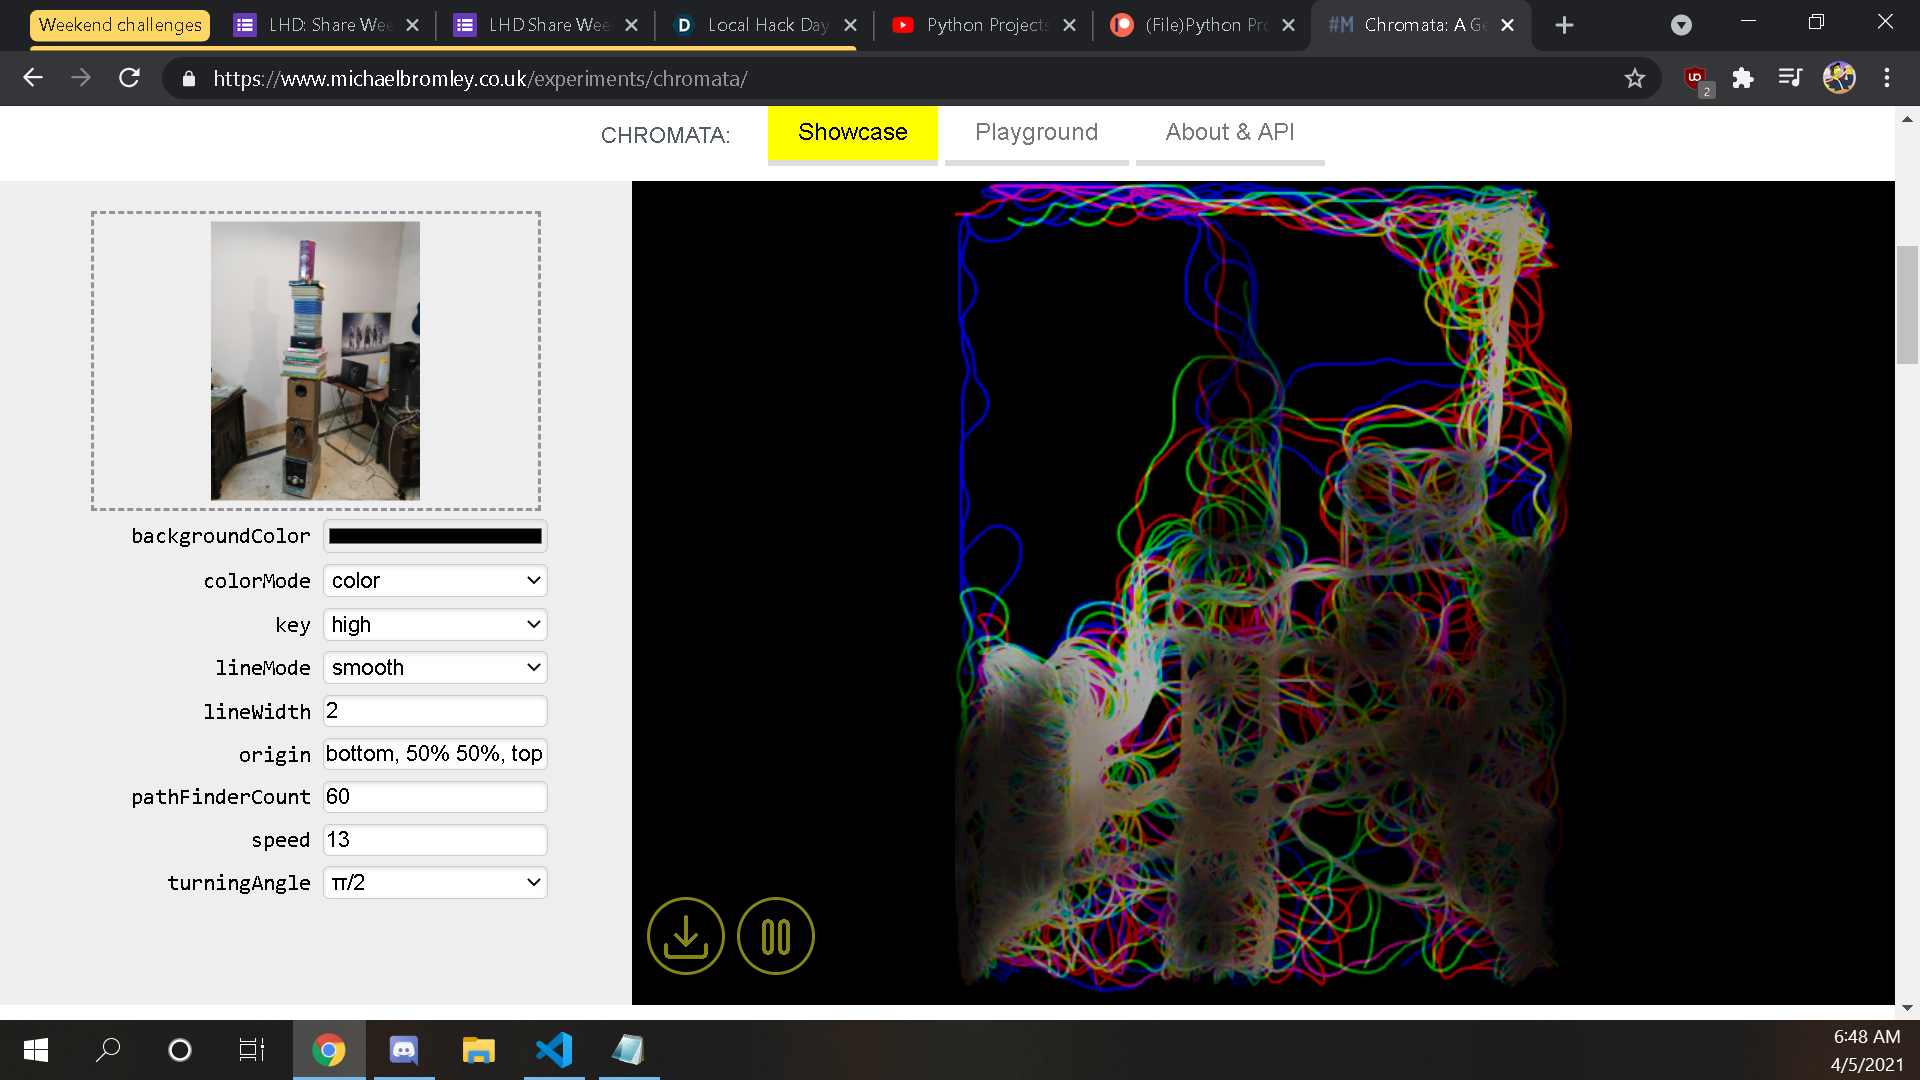This screenshot has width=1920, height=1080.
Task: Click the pathFinderCount input field
Action: pyautogui.click(x=435, y=797)
